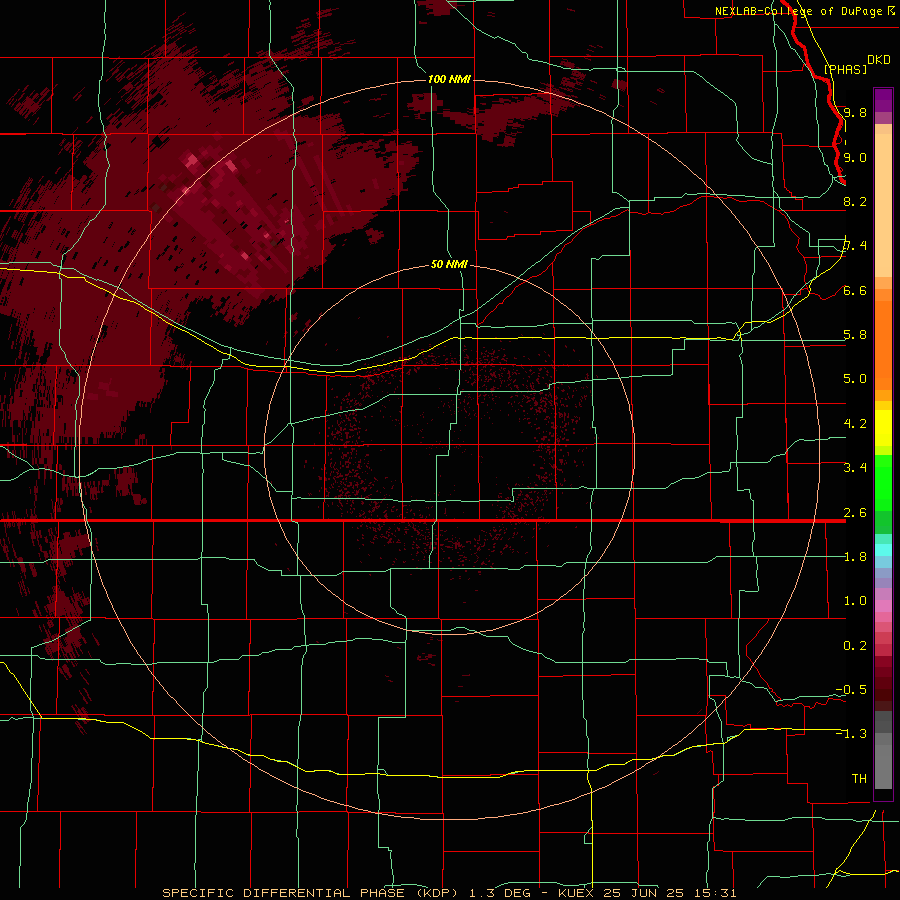Pick the orange segment of the color scale

pos(883,344)
